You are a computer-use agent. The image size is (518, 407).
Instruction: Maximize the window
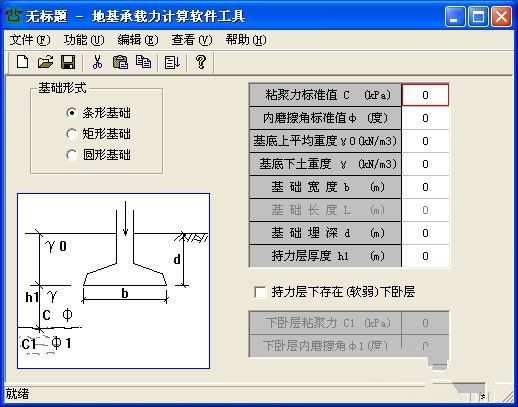478,16
